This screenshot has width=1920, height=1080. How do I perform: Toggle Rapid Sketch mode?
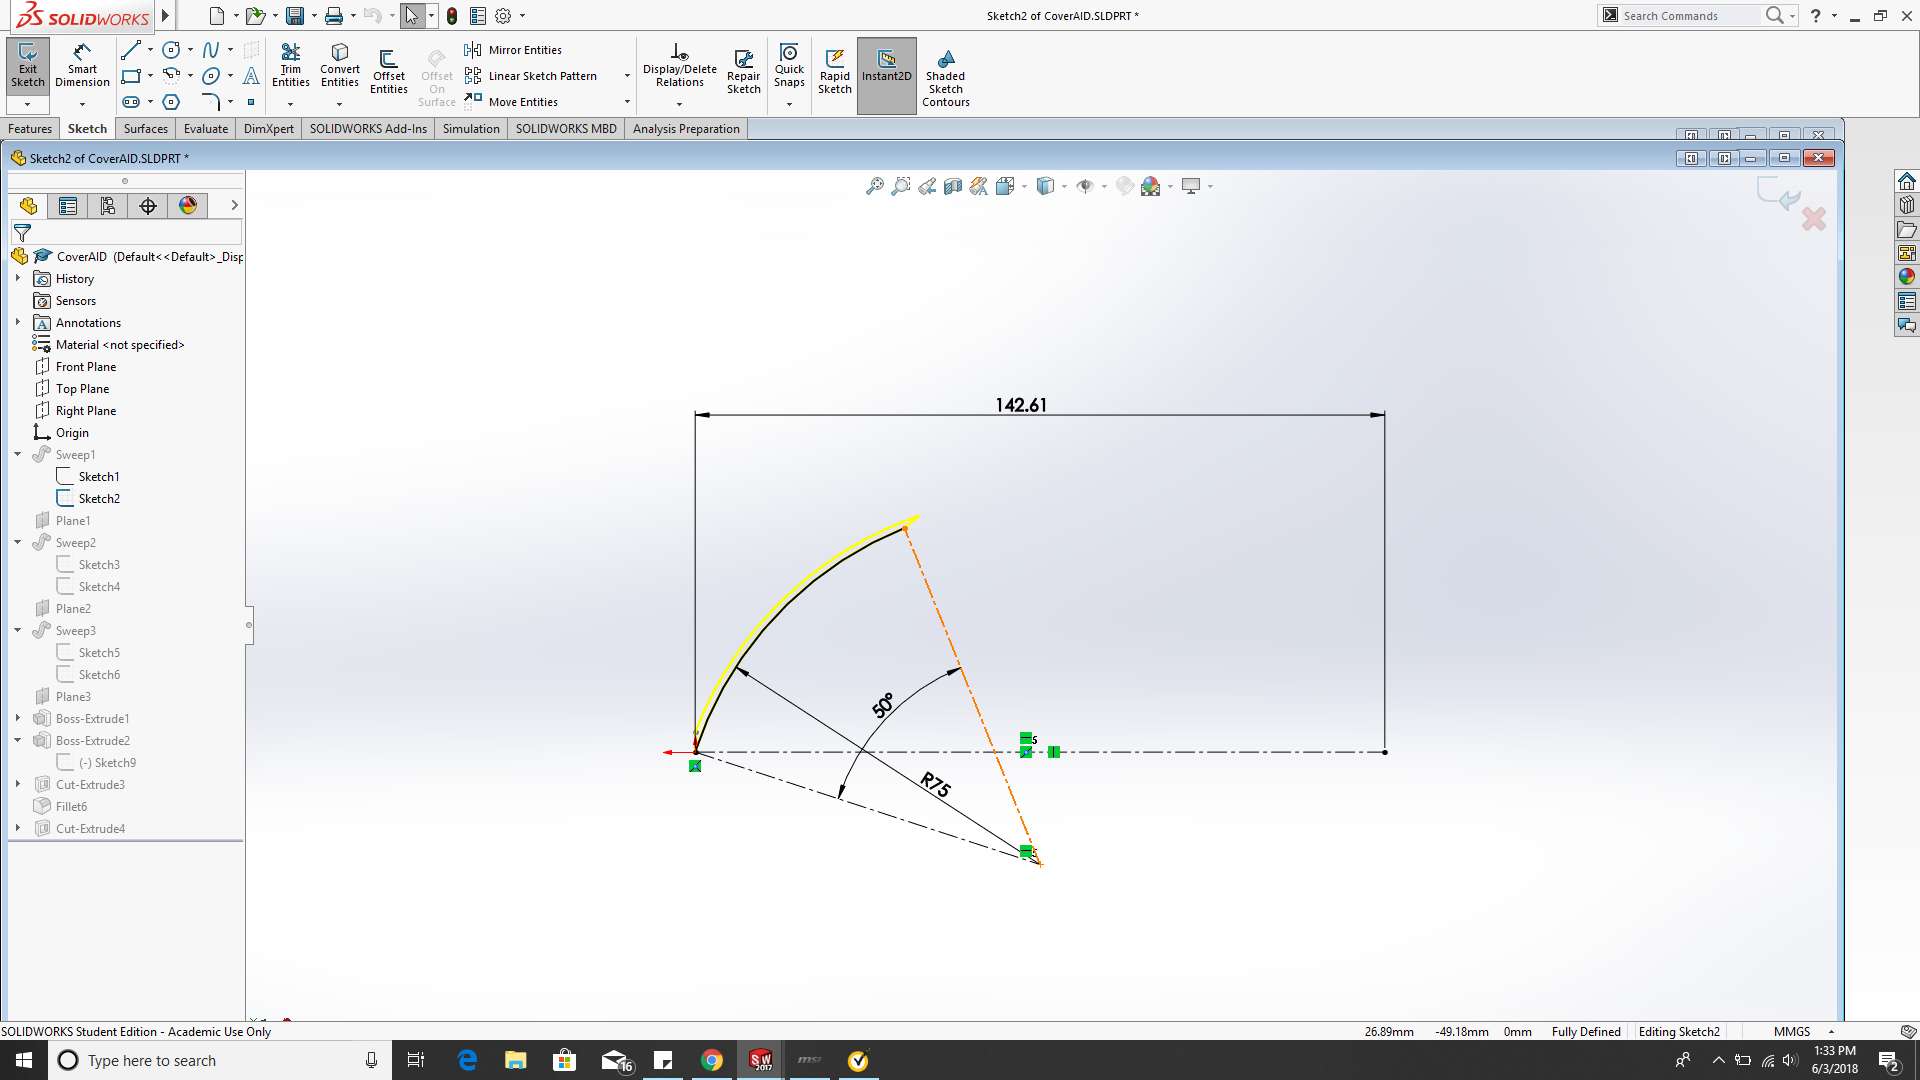[835, 72]
